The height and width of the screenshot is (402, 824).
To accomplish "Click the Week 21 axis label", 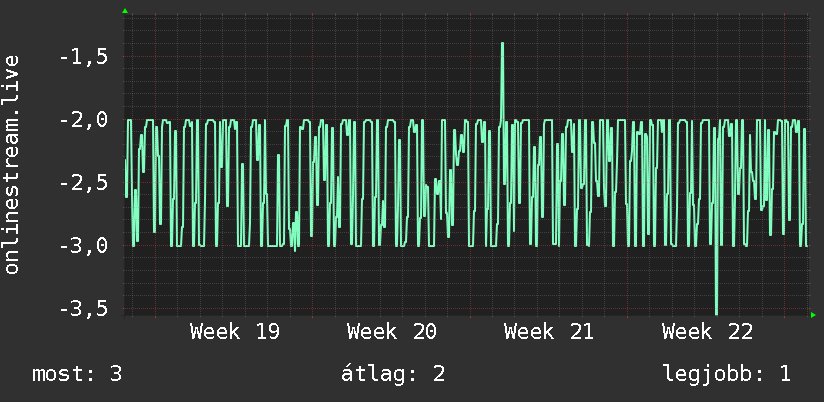I will click(549, 332).
